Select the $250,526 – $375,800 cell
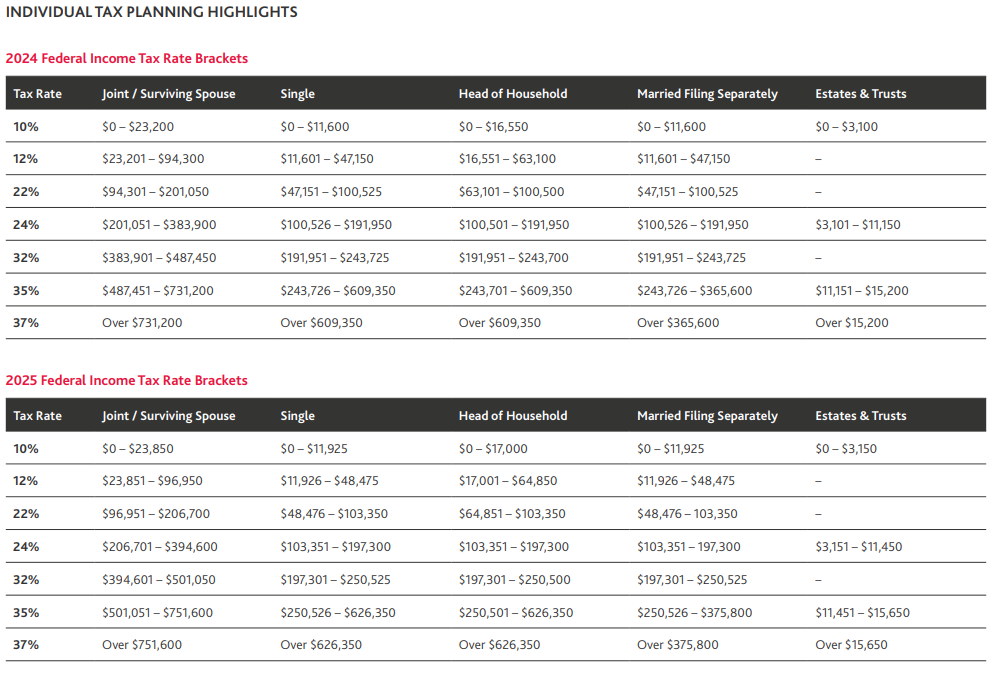Screen dimensions: 1007x674 (695, 613)
